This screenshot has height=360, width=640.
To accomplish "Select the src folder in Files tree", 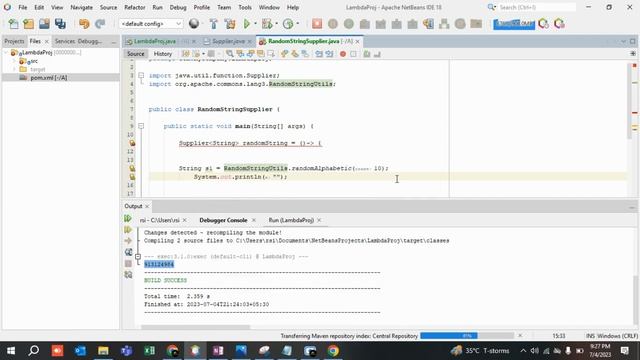I will pos(33,61).
